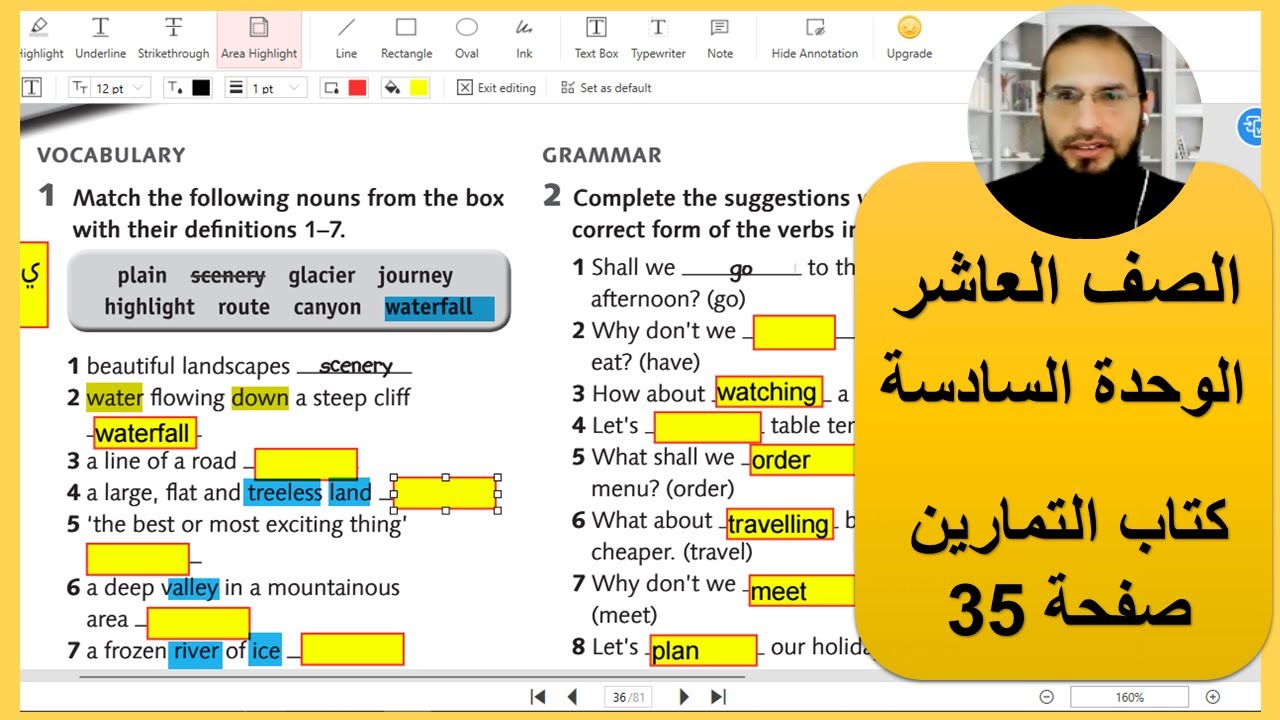This screenshot has width=1280, height=720.
Task: Open the yellow fill color swatch
Action: pyautogui.click(x=419, y=88)
